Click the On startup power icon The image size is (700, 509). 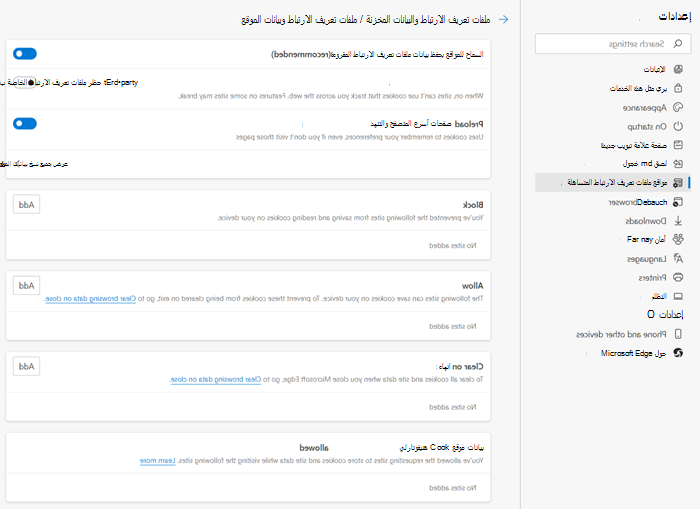(x=678, y=126)
